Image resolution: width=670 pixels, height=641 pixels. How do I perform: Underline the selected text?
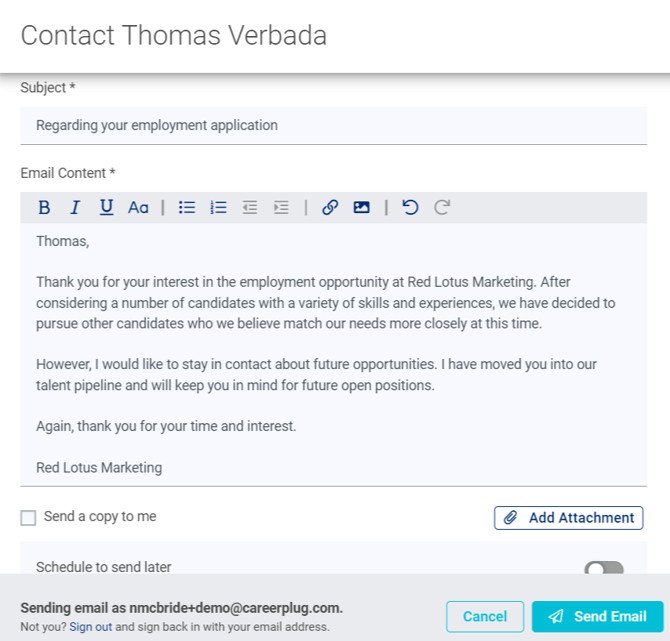(x=106, y=208)
